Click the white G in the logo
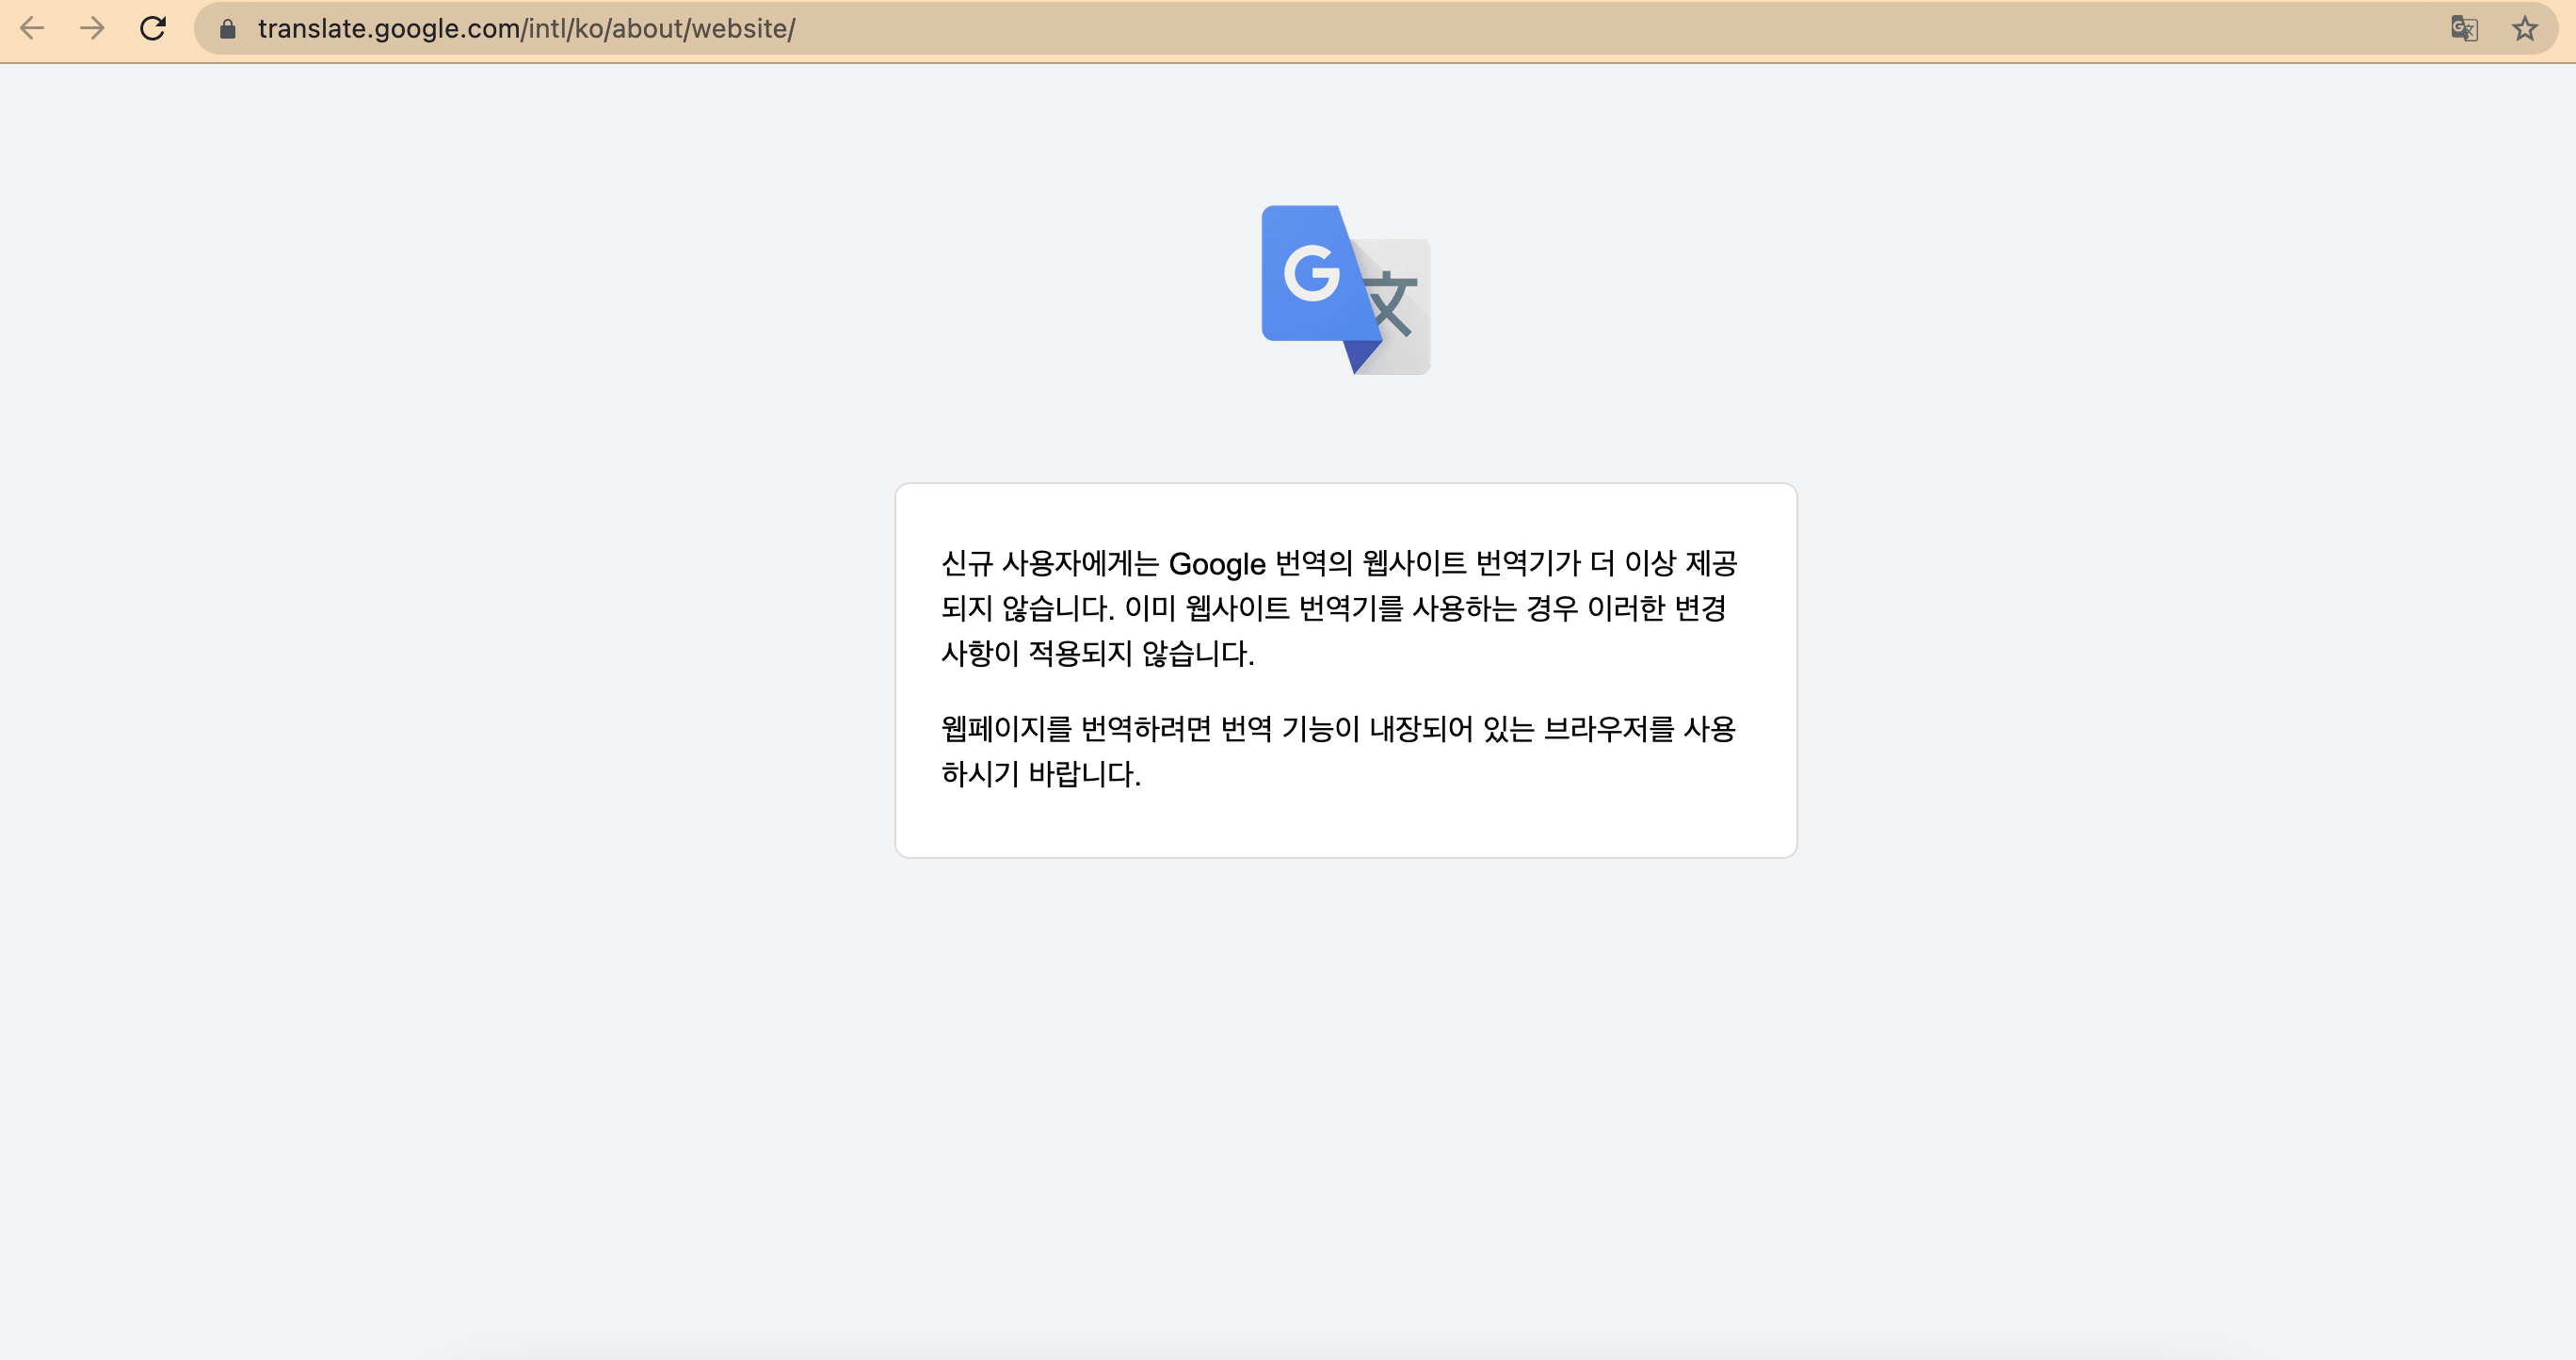Viewport: 2576px width, 1360px height. tap(1311, 273)
